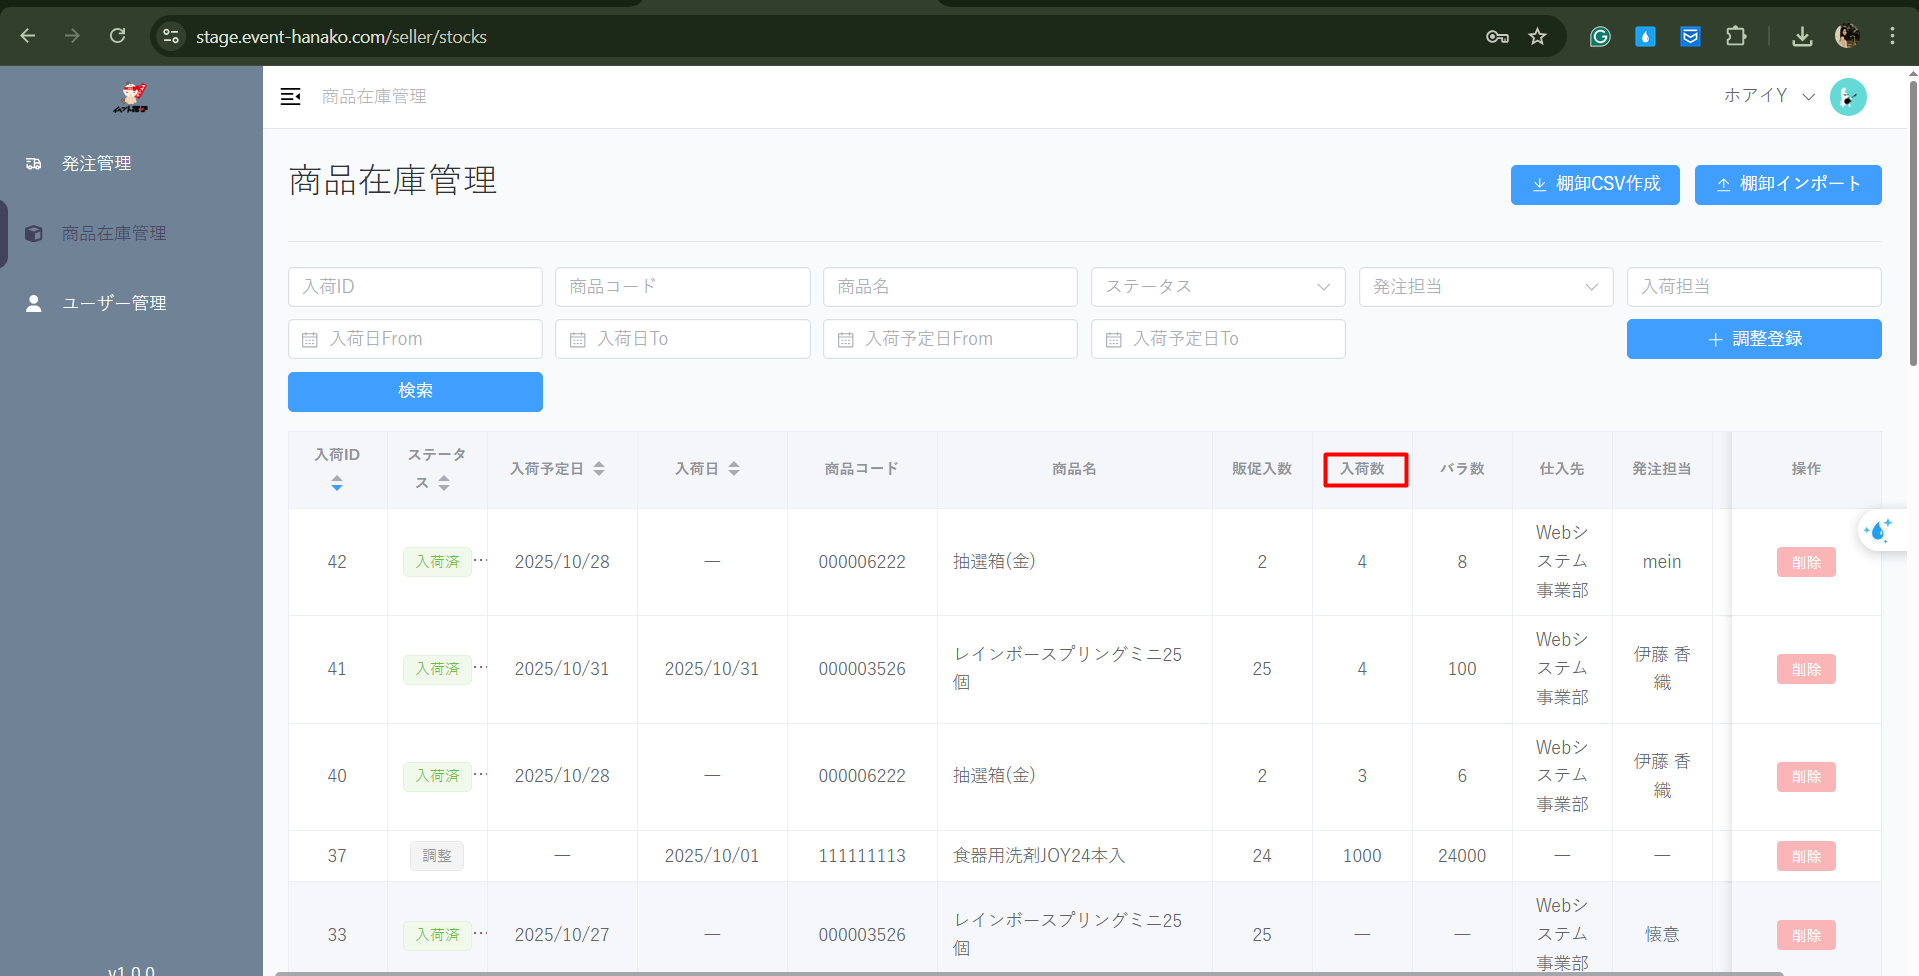Open the ステータス filter dropdown
This screenshot has height=976, width=1919.
pyautogui.click(x=1217, y=287)
